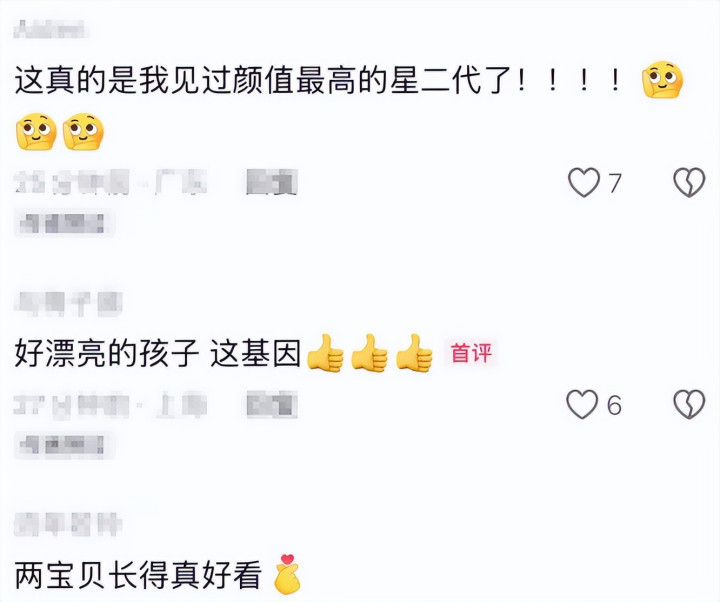Tap the blurred pill button below the 星二代 comment
This screenshot has height=602, width=720.
(x=64, y=223)
